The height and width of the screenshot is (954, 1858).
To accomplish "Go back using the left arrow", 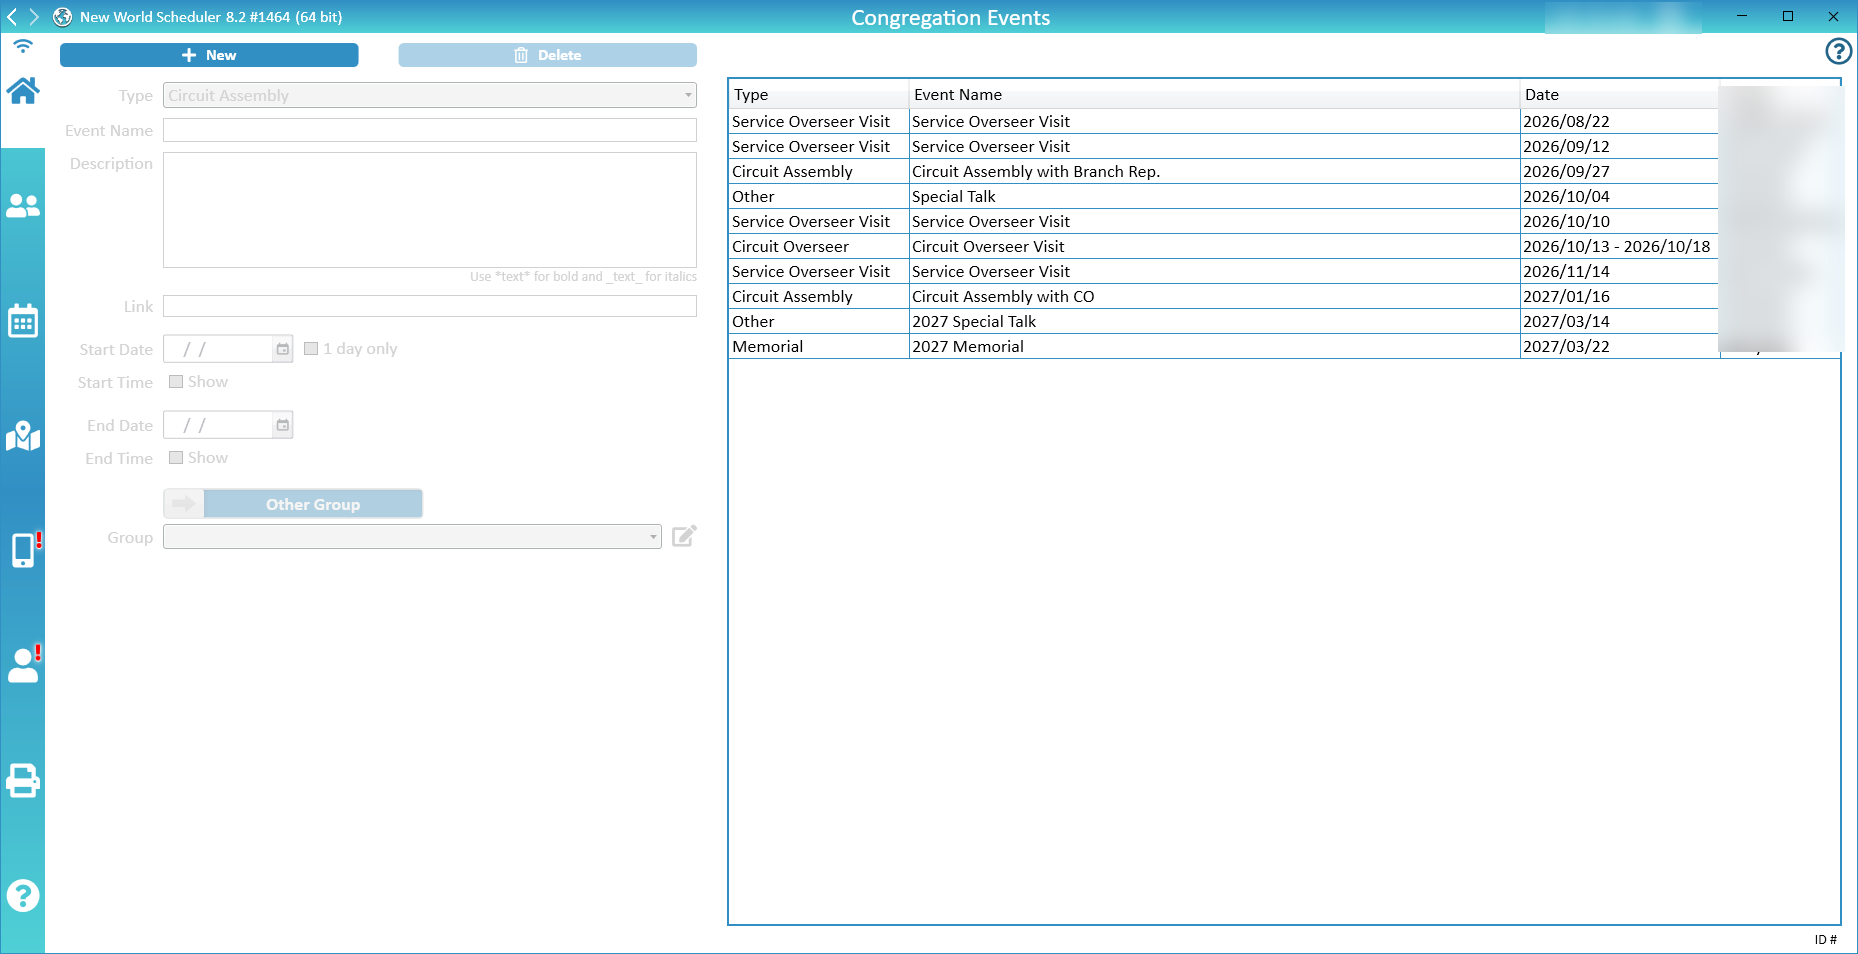I will [x=12, y=17].
